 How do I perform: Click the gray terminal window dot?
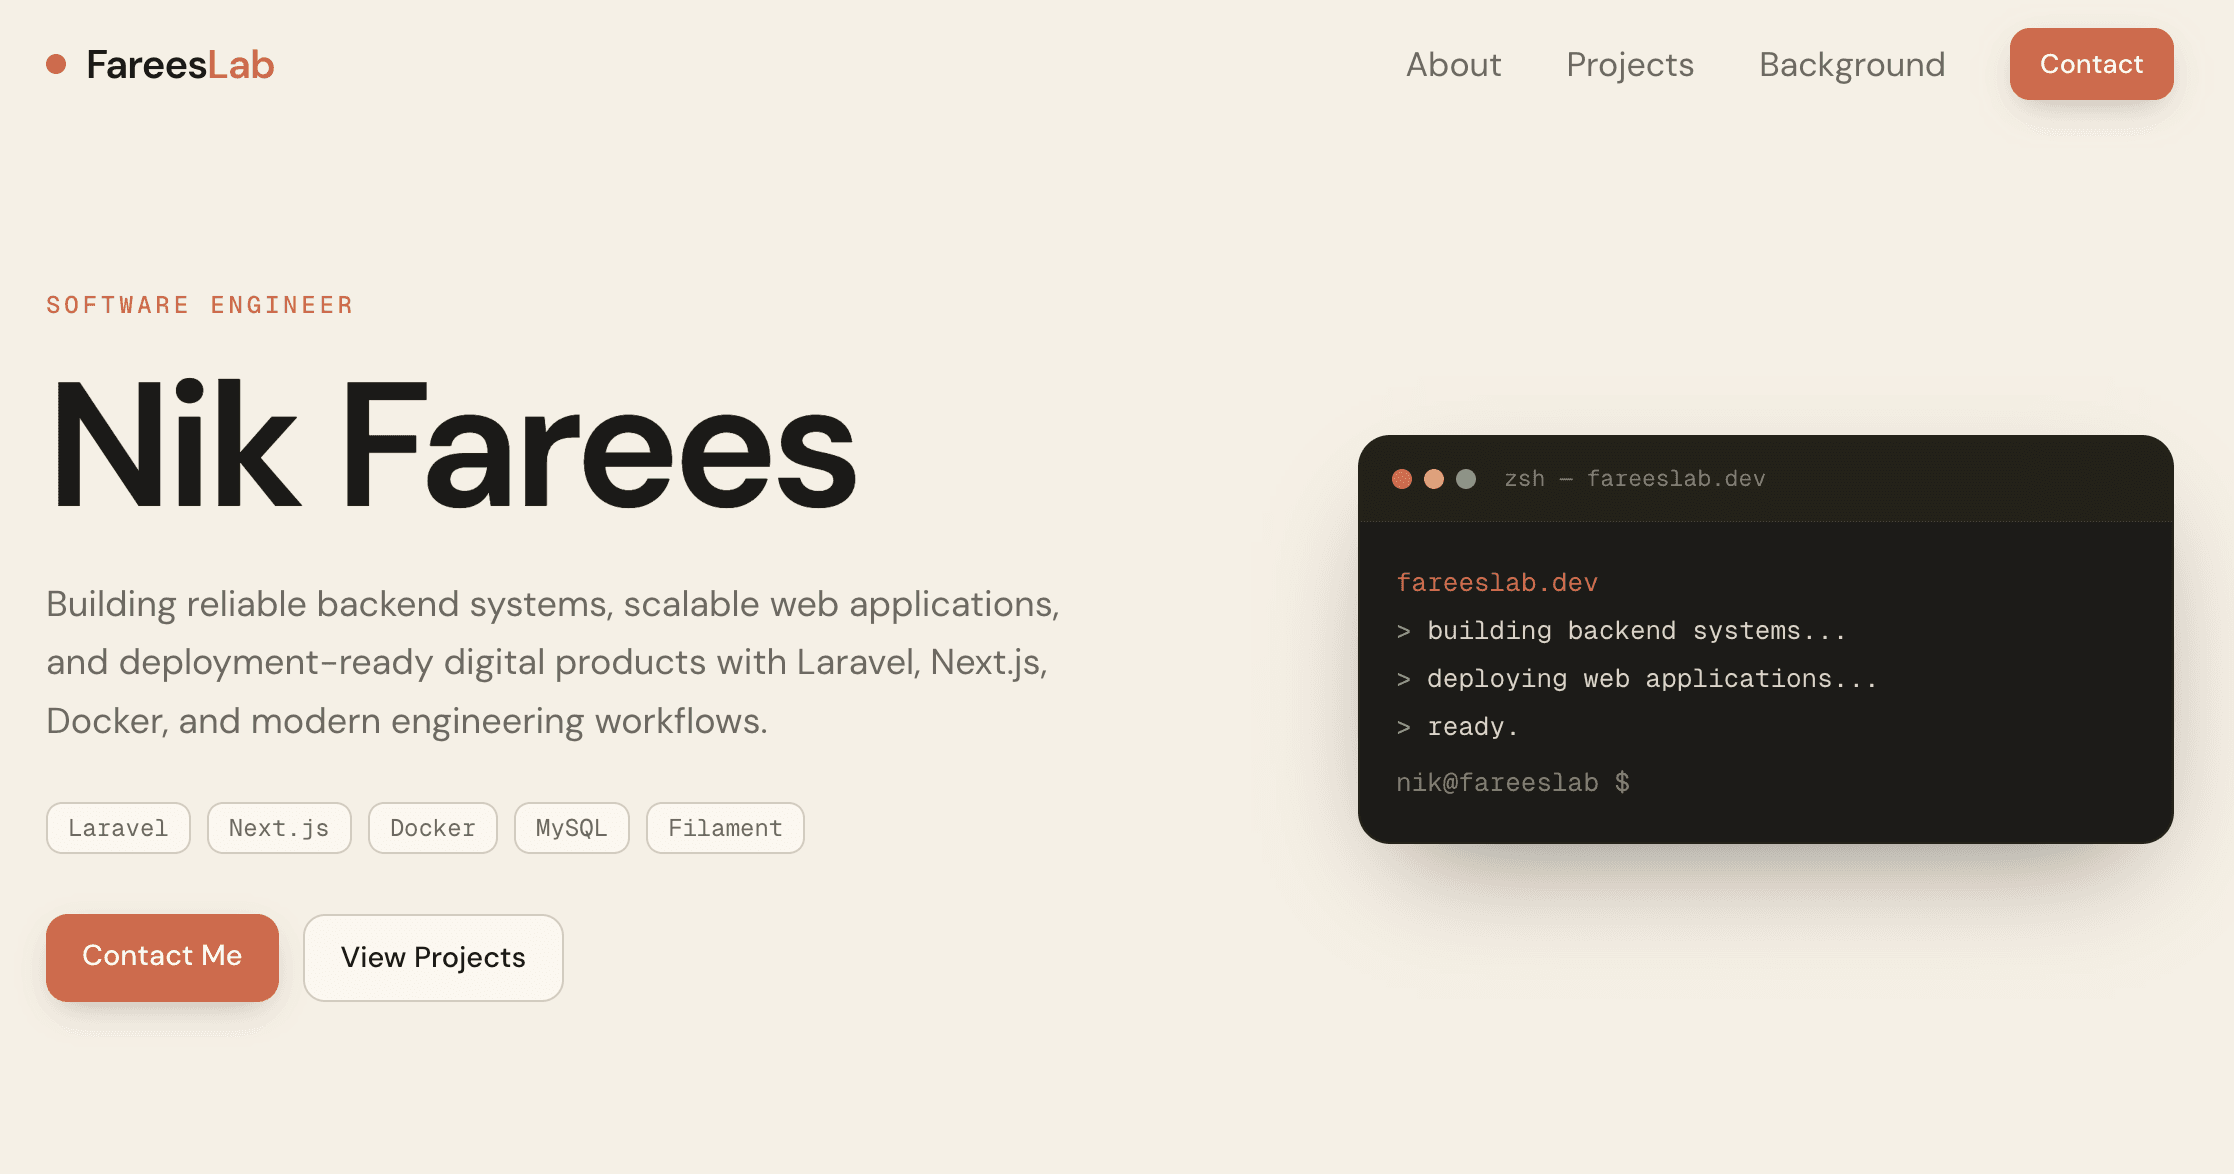(x=1466, y=479)
